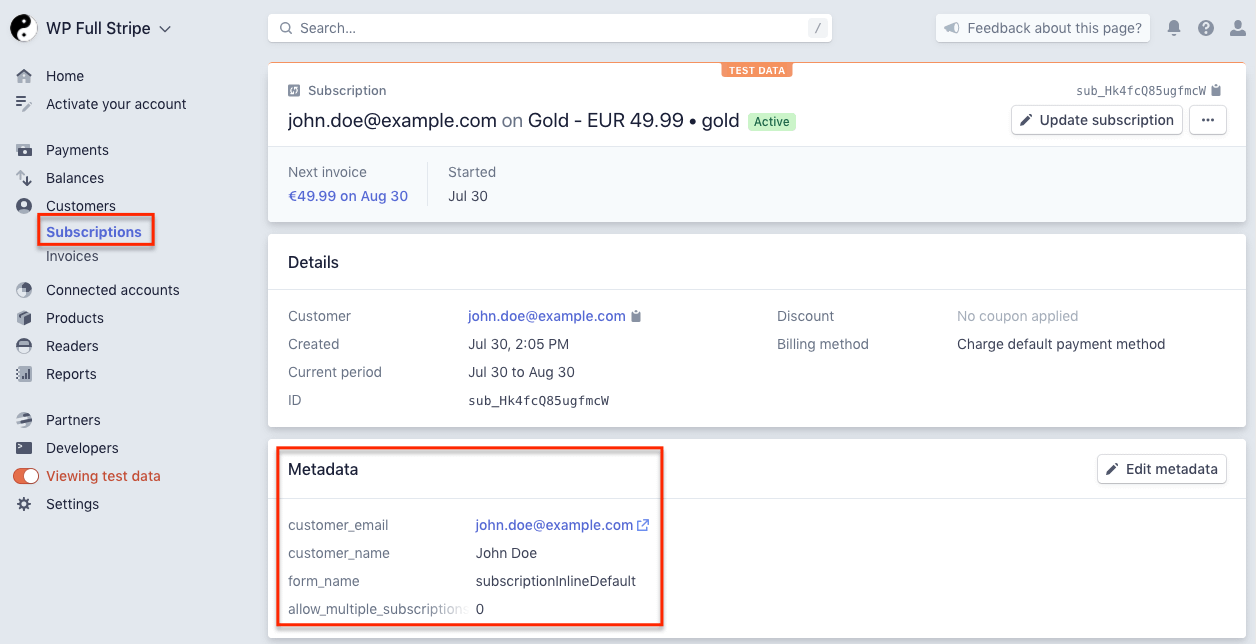1256x644 pixels.
Task: Open the help question mark icon
Action: [x=1206, y=28]
